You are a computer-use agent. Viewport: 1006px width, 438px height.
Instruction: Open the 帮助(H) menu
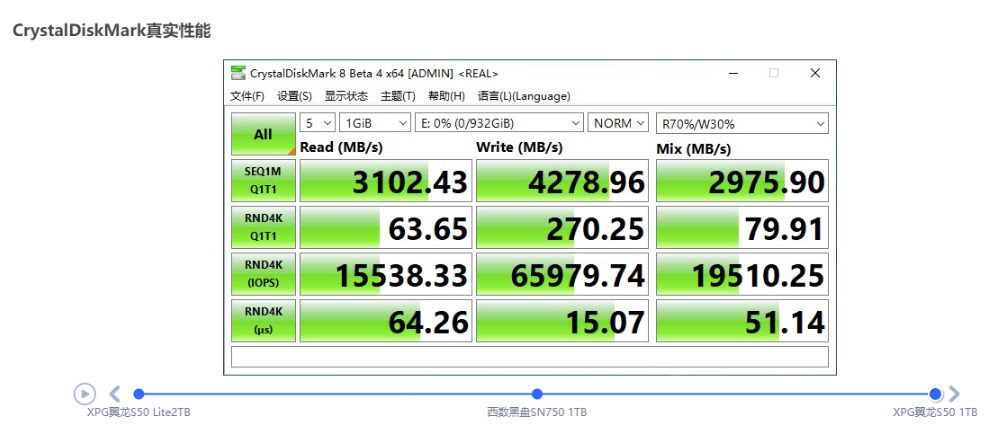(447, 96)
